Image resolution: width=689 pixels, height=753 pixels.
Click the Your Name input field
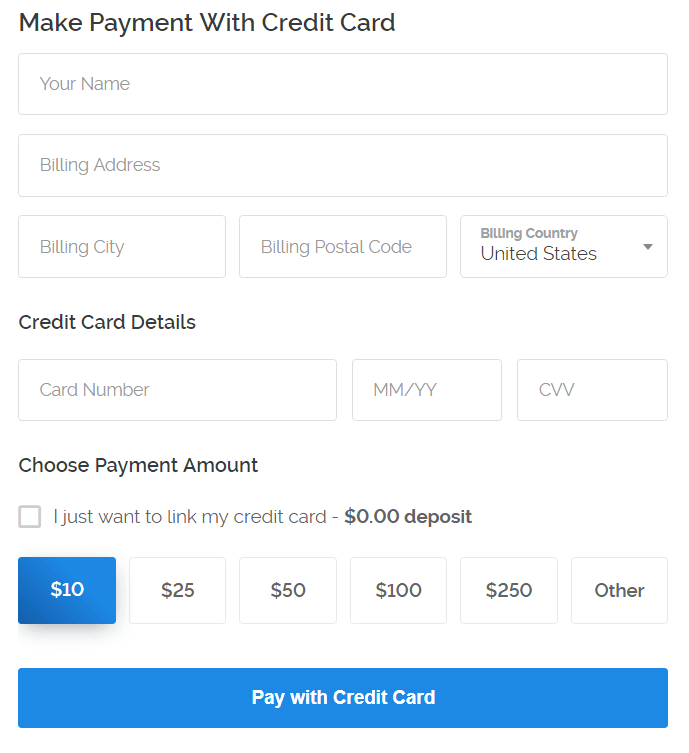[x=342, y=84]
